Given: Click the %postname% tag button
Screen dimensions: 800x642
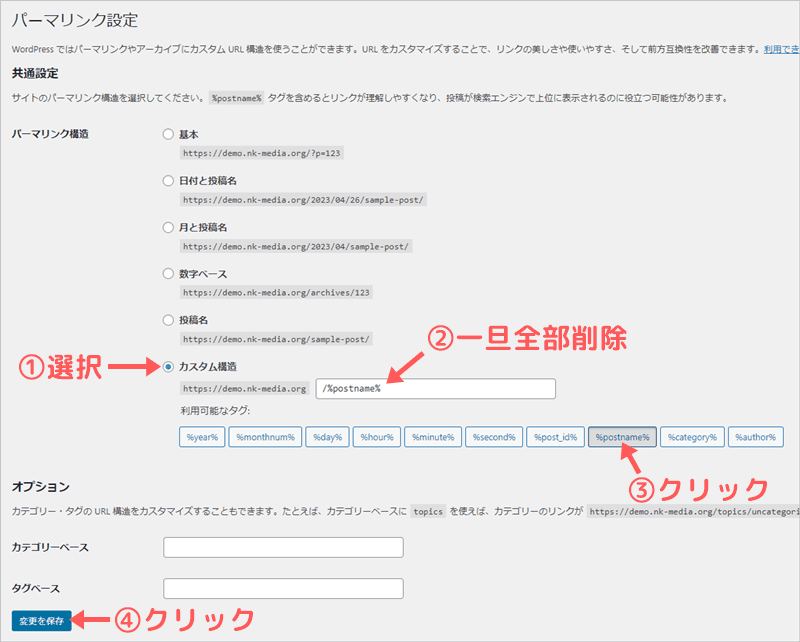Looking at the screenshot, I should (x=622, y=437).
